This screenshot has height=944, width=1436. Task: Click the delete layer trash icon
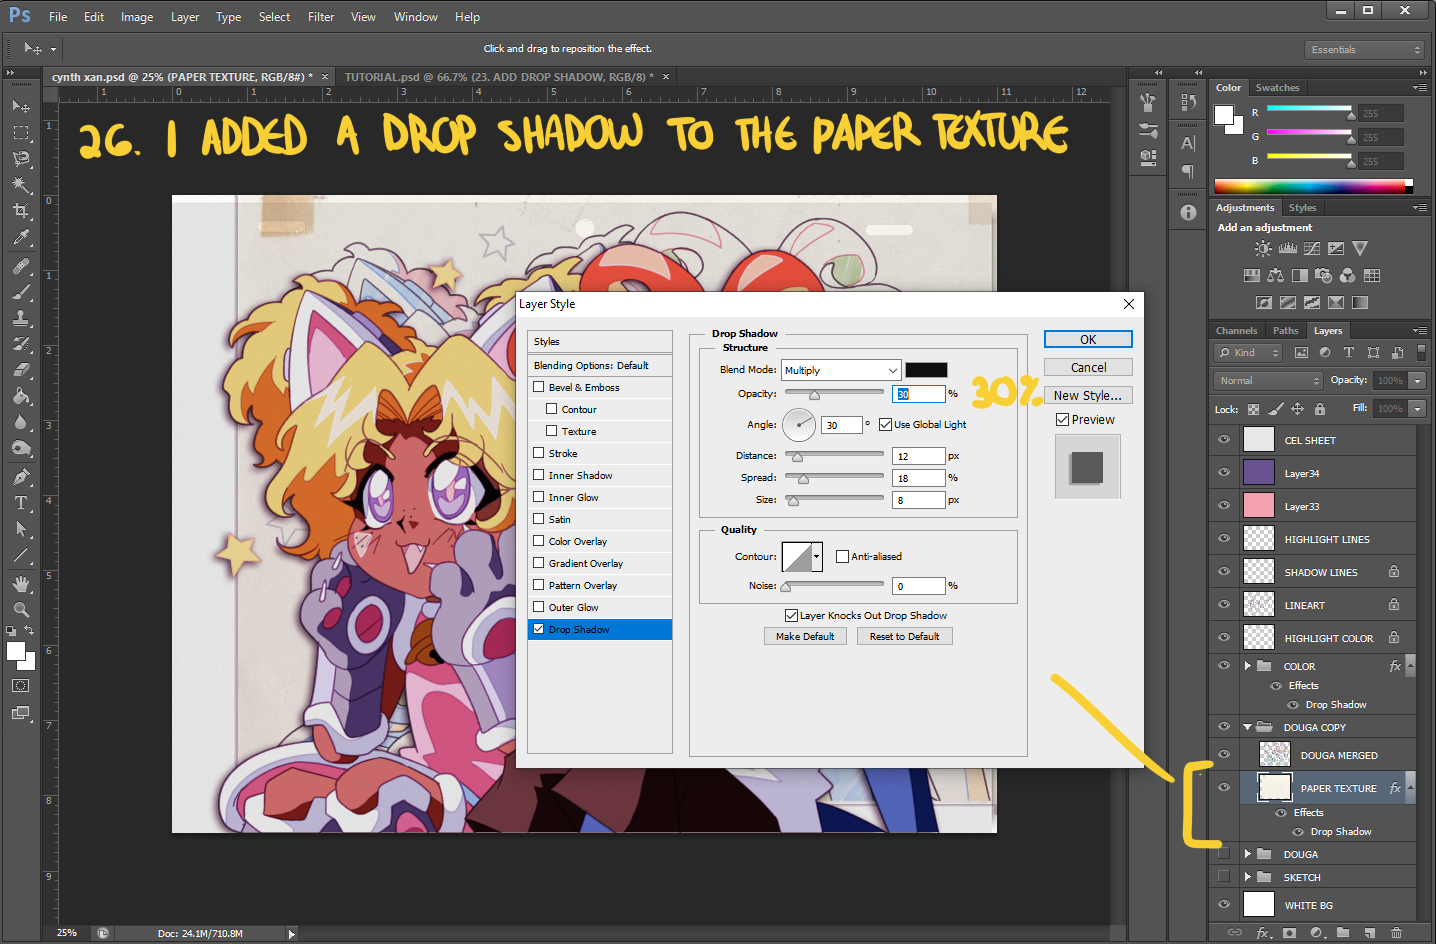coord(1396,933)
